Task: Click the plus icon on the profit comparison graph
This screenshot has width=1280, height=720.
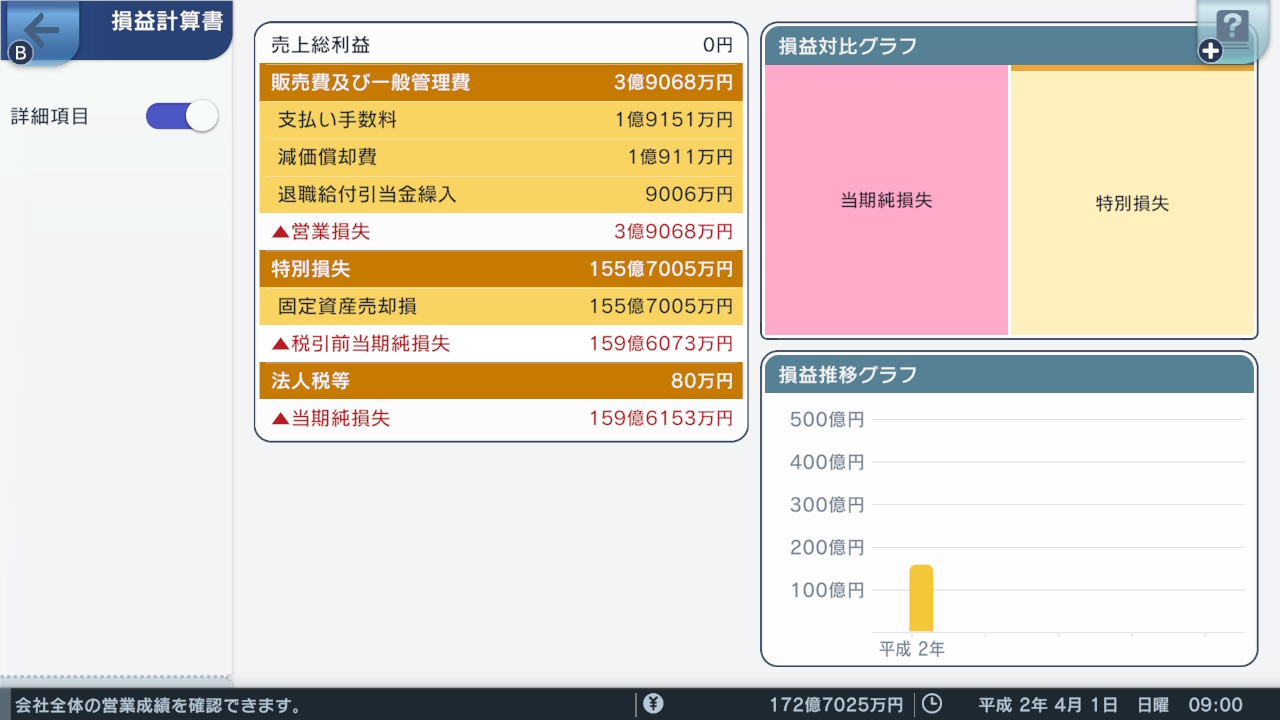Action: coord(1208,49)
